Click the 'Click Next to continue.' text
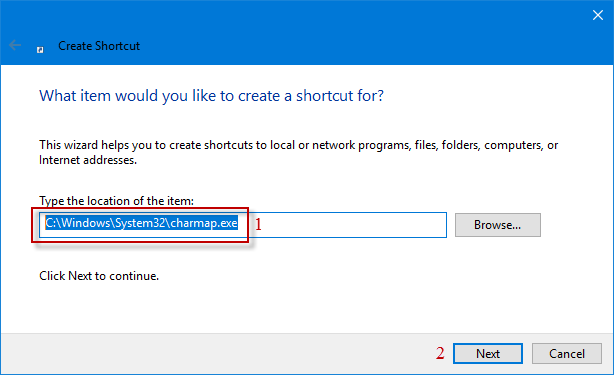The height and width of the screenshot is (375, 614). 99,276
